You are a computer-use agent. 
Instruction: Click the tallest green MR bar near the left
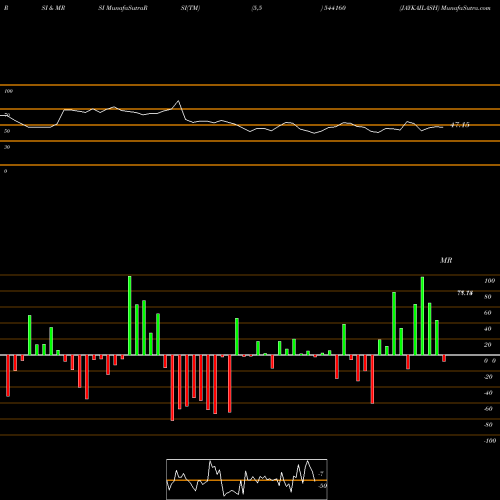pos(130,315)
